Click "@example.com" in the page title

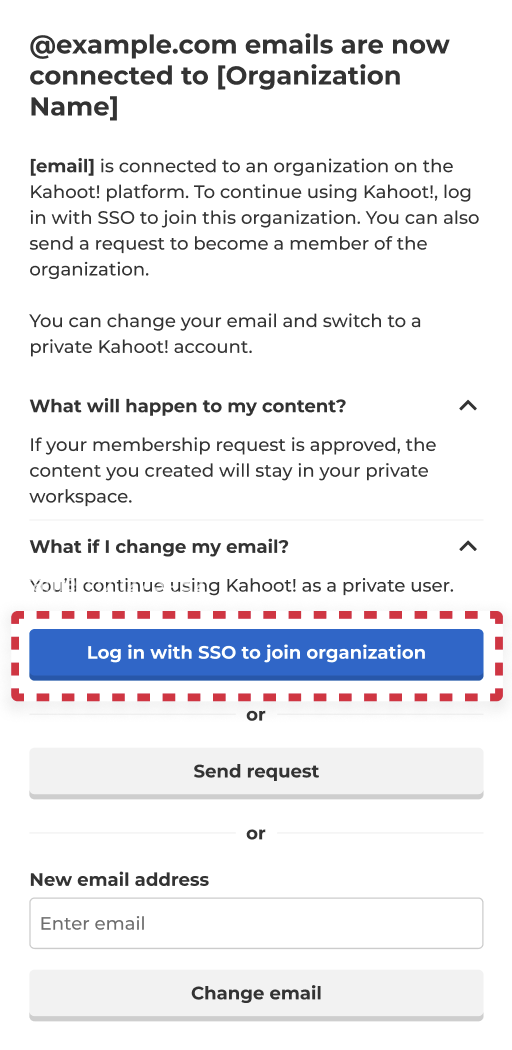pos(134,46)
